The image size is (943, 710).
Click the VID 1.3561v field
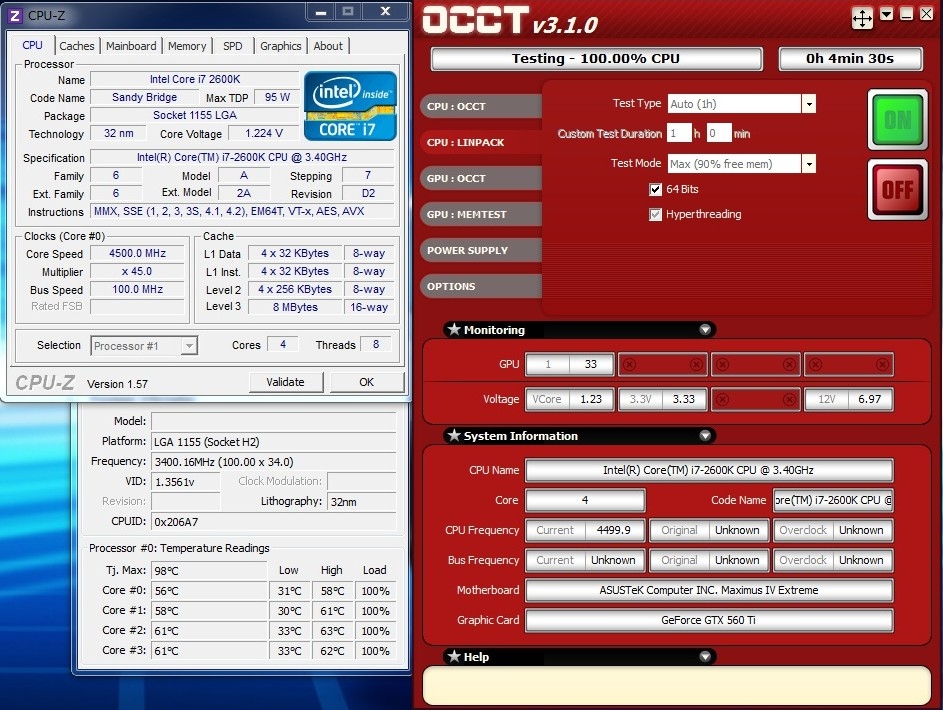pyautogui.click(x=185, y=482)
